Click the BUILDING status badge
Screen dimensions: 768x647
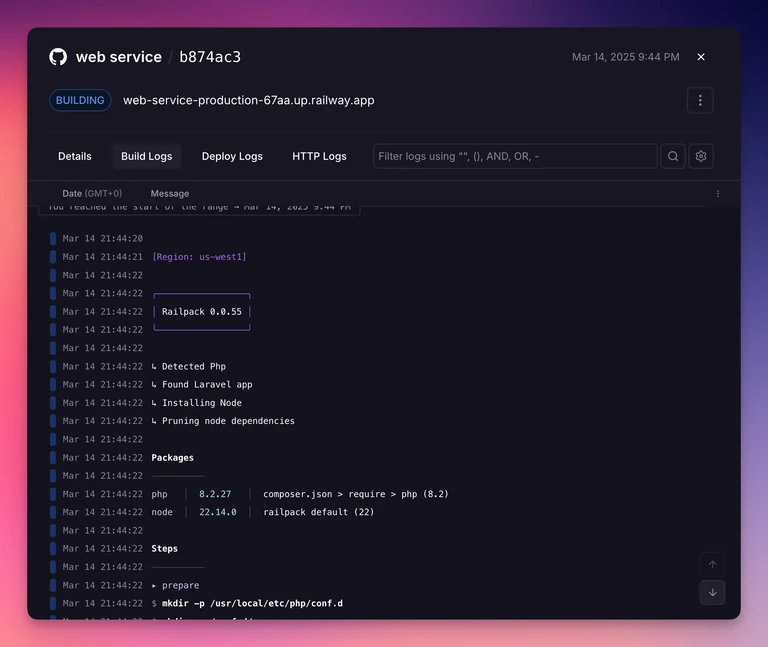(80, 100)
